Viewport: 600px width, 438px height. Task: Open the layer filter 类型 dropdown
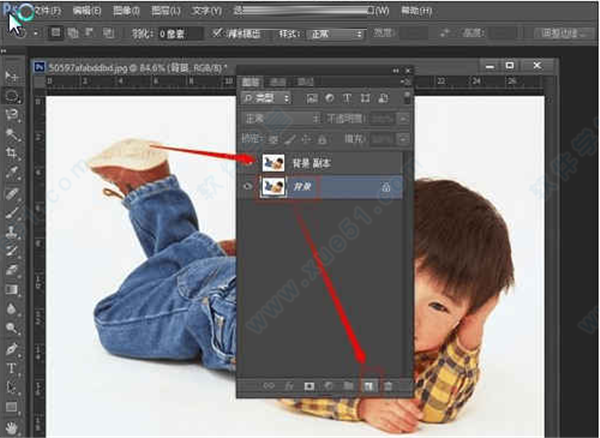point(266,98)
